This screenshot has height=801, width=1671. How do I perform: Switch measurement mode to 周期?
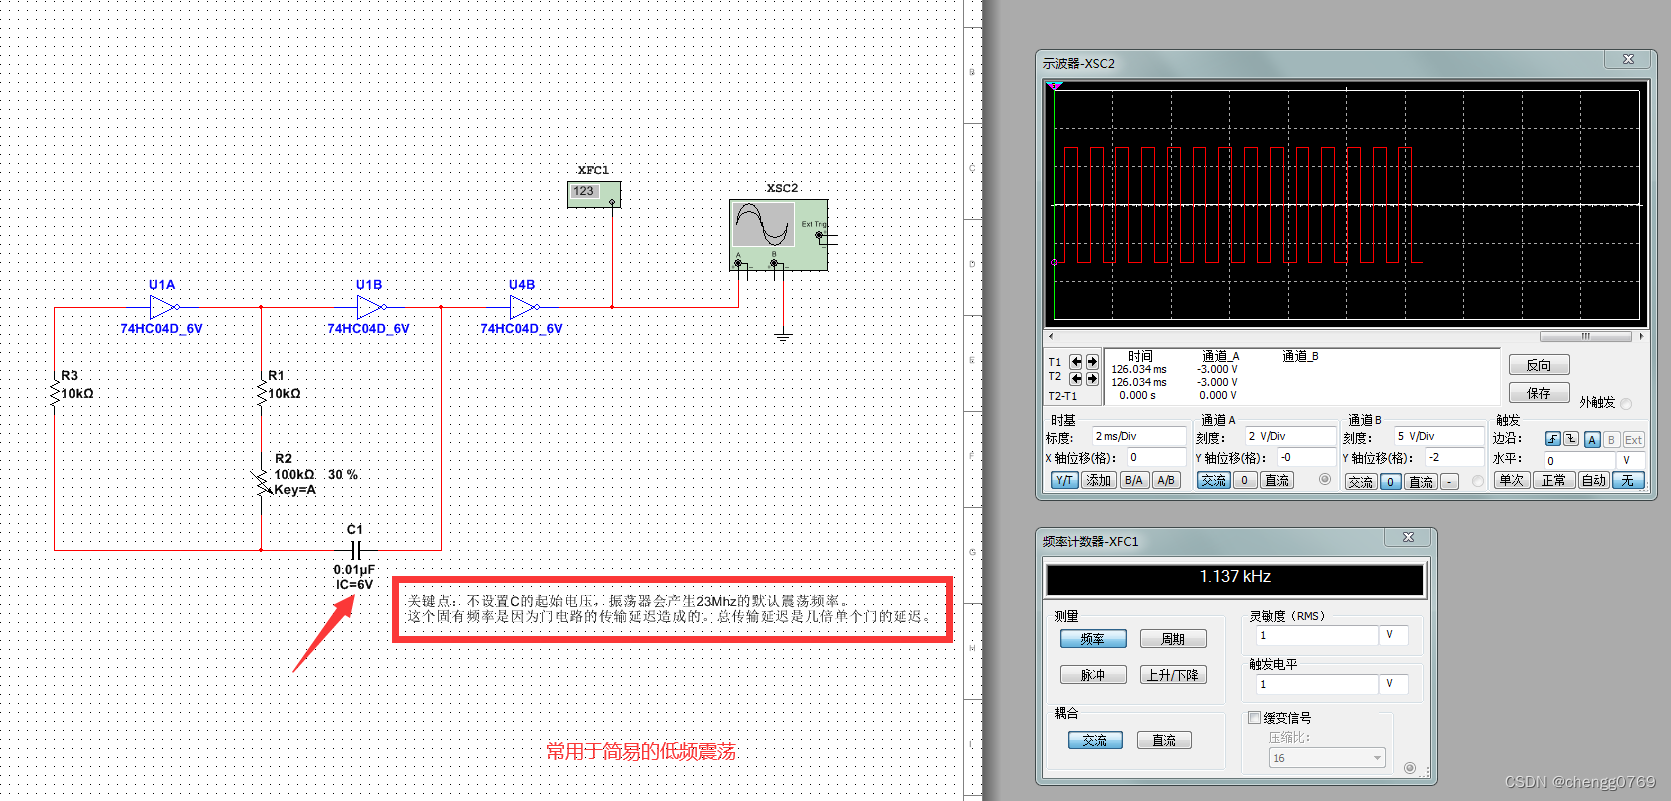pos(1172,639)
